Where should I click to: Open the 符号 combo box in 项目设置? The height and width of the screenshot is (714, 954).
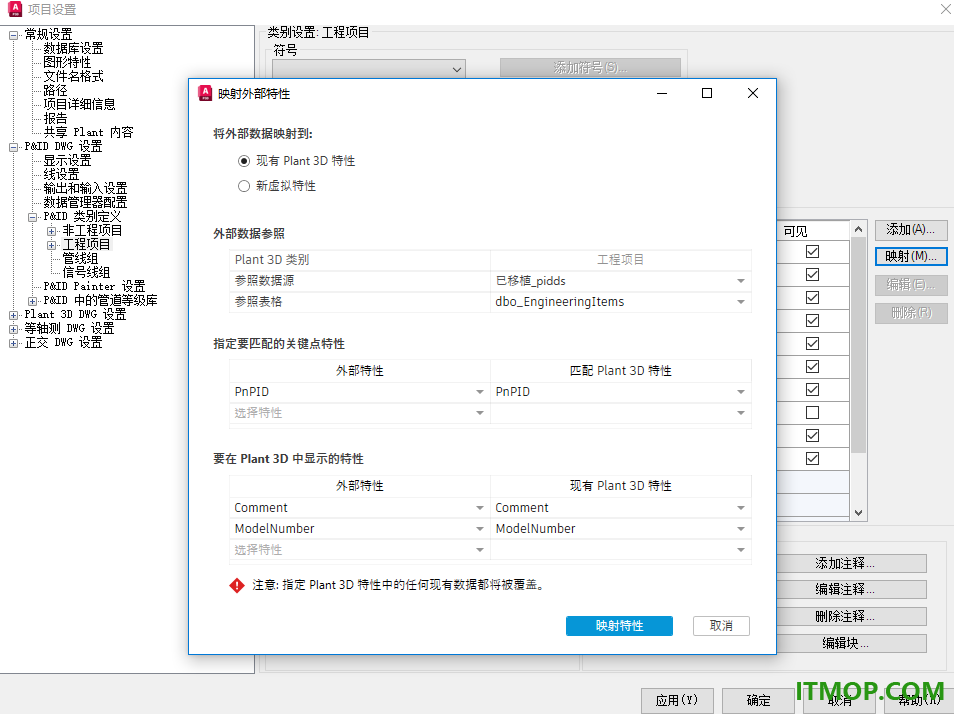click(369, 69)
